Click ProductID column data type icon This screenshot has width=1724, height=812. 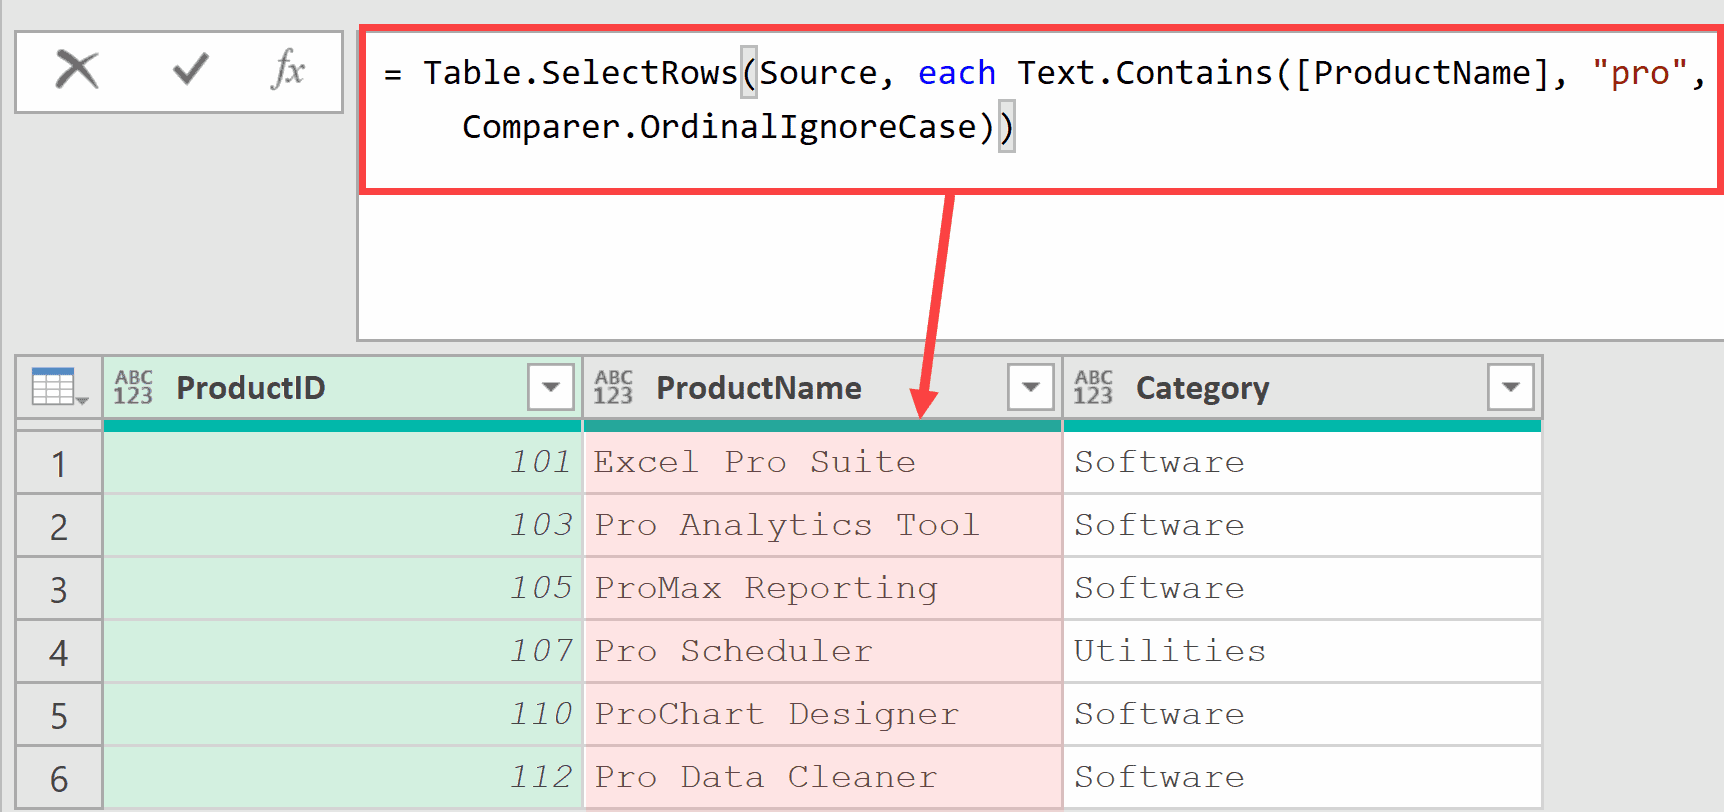pos(133,387)
